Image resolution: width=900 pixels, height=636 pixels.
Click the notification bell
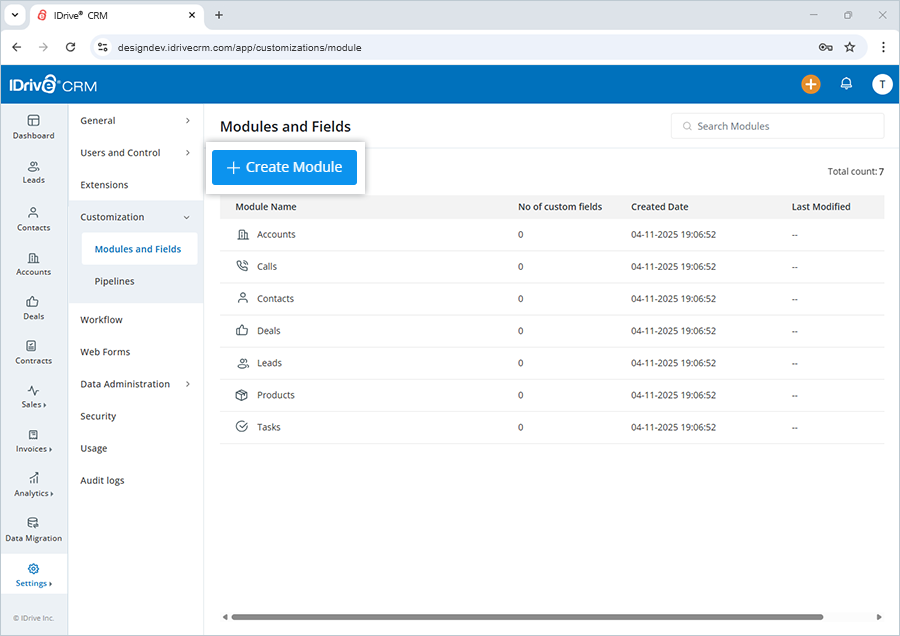[x=846, y=84]
